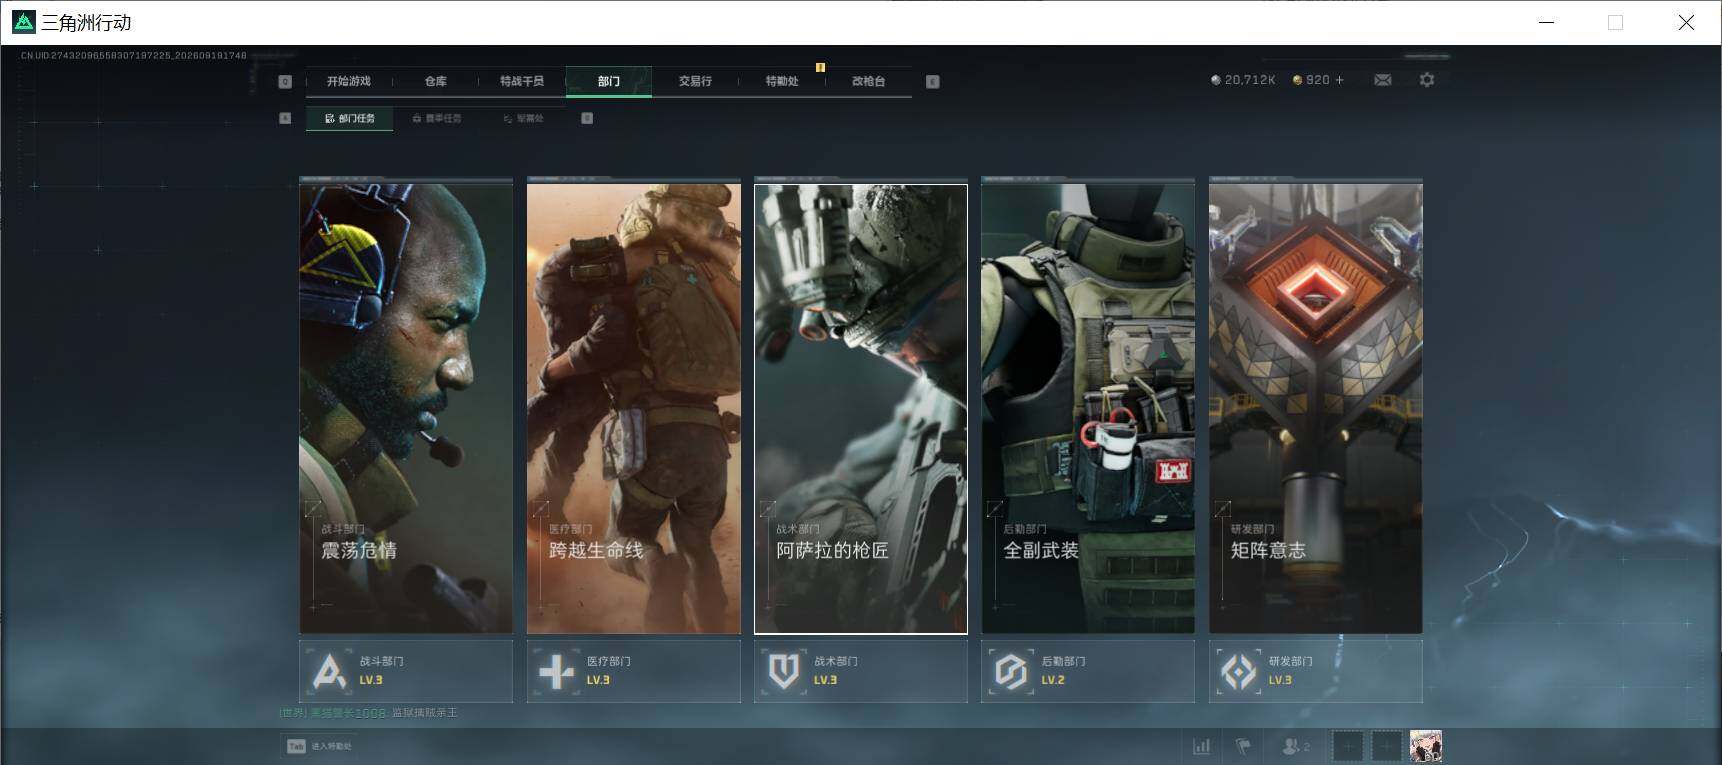Minimize the game window
The height and width of the screenshot is (765, 1722).
coord(1547,22)
